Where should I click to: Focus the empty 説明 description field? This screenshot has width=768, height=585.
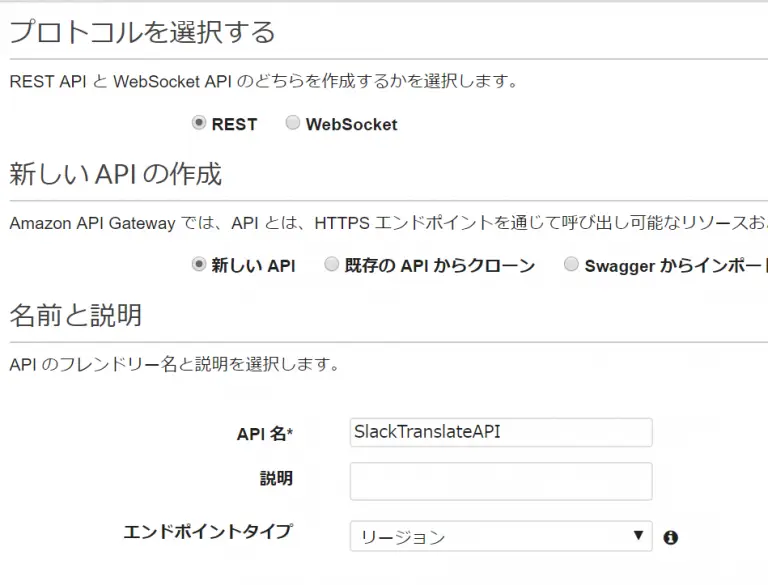(501, 481)
